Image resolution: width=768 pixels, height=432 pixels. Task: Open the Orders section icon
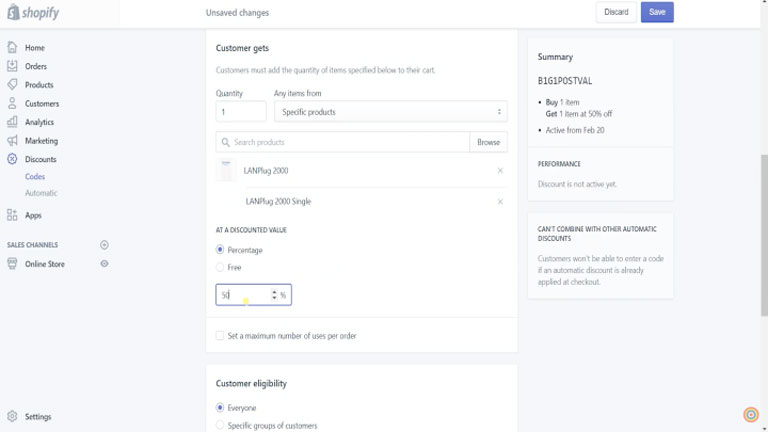(12, 66)
